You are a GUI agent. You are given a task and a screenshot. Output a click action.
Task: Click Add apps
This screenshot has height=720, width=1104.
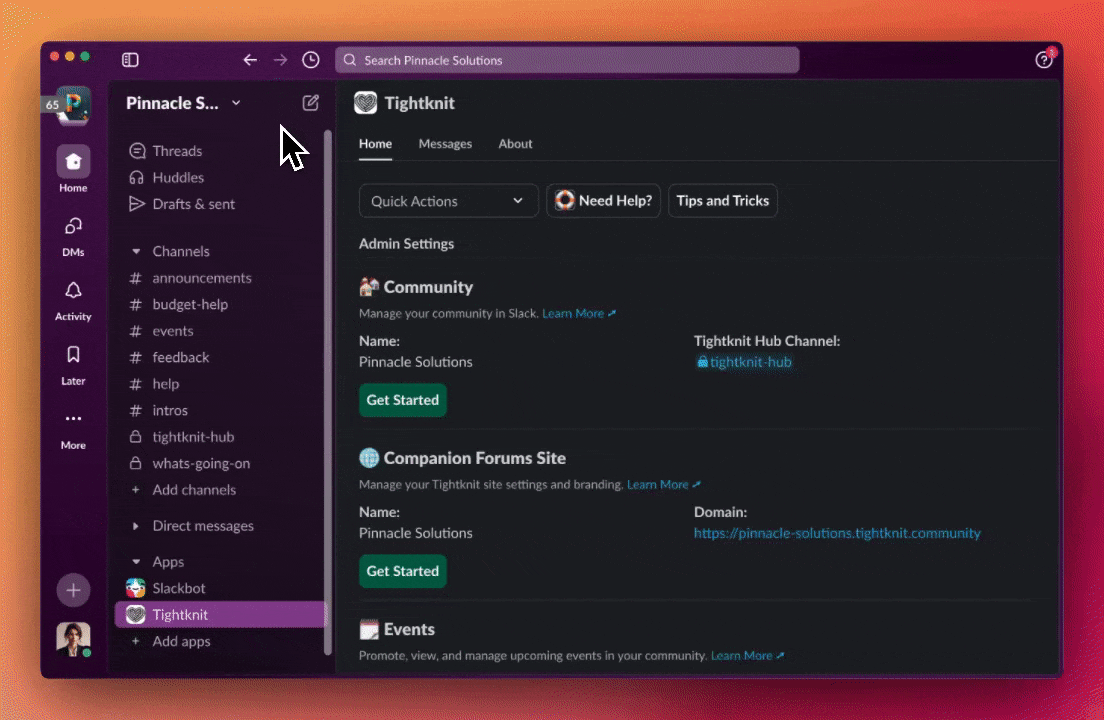pyautogui.click(x=181, y=641)
